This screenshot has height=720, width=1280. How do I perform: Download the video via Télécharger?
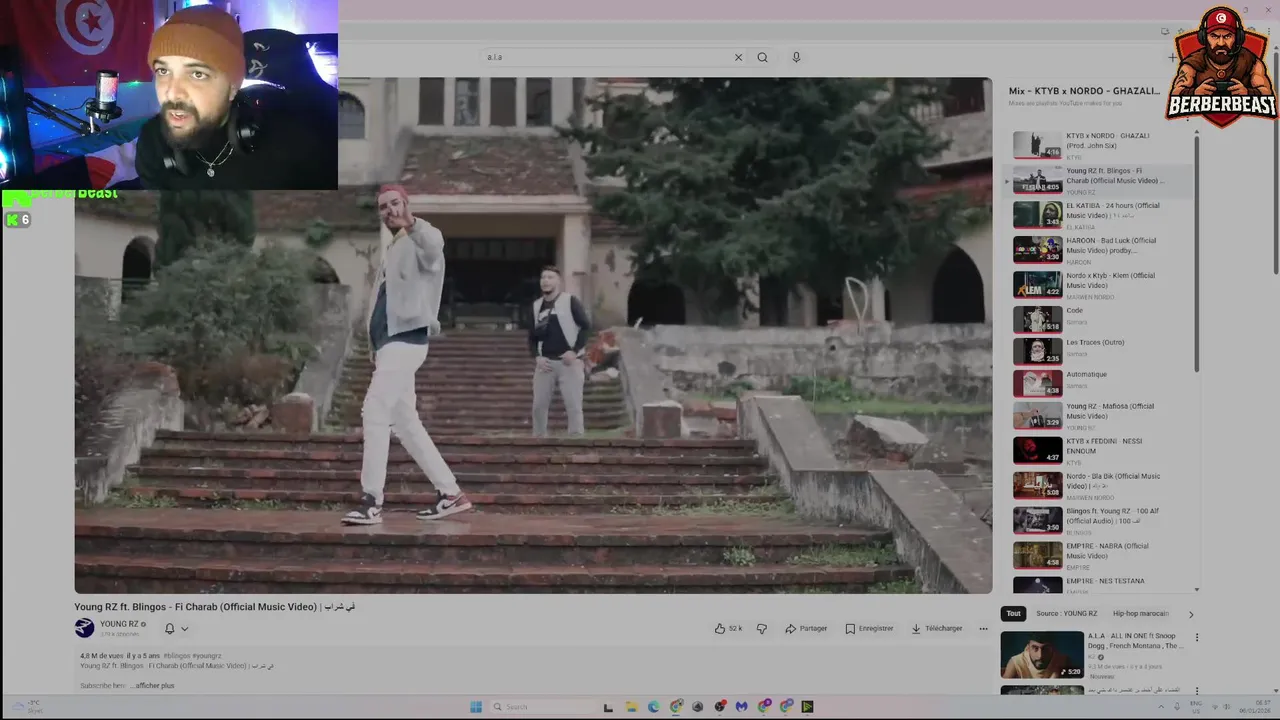[x=937, y=628]
